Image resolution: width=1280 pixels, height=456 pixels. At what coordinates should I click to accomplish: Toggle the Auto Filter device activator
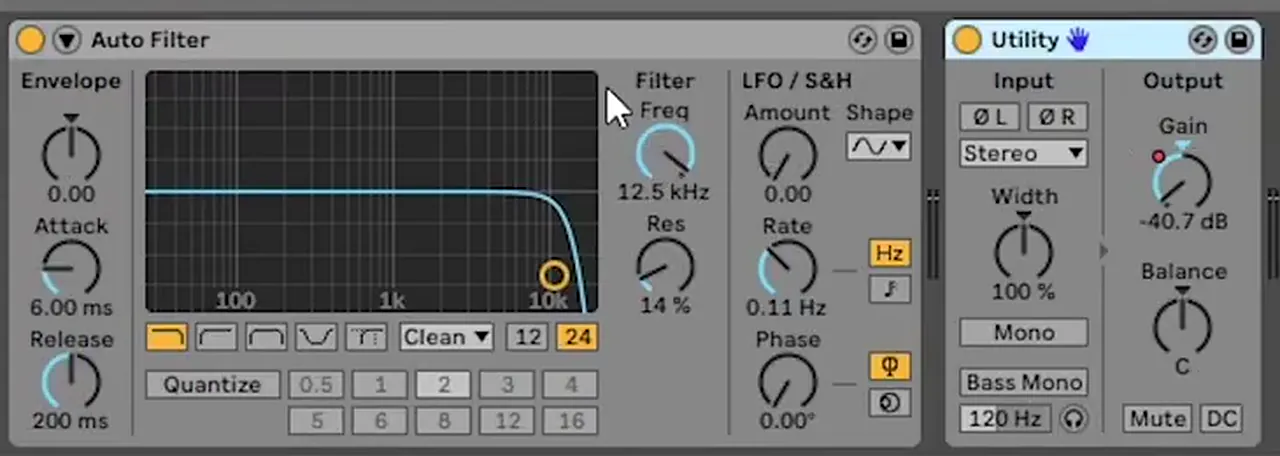[31, 40]
